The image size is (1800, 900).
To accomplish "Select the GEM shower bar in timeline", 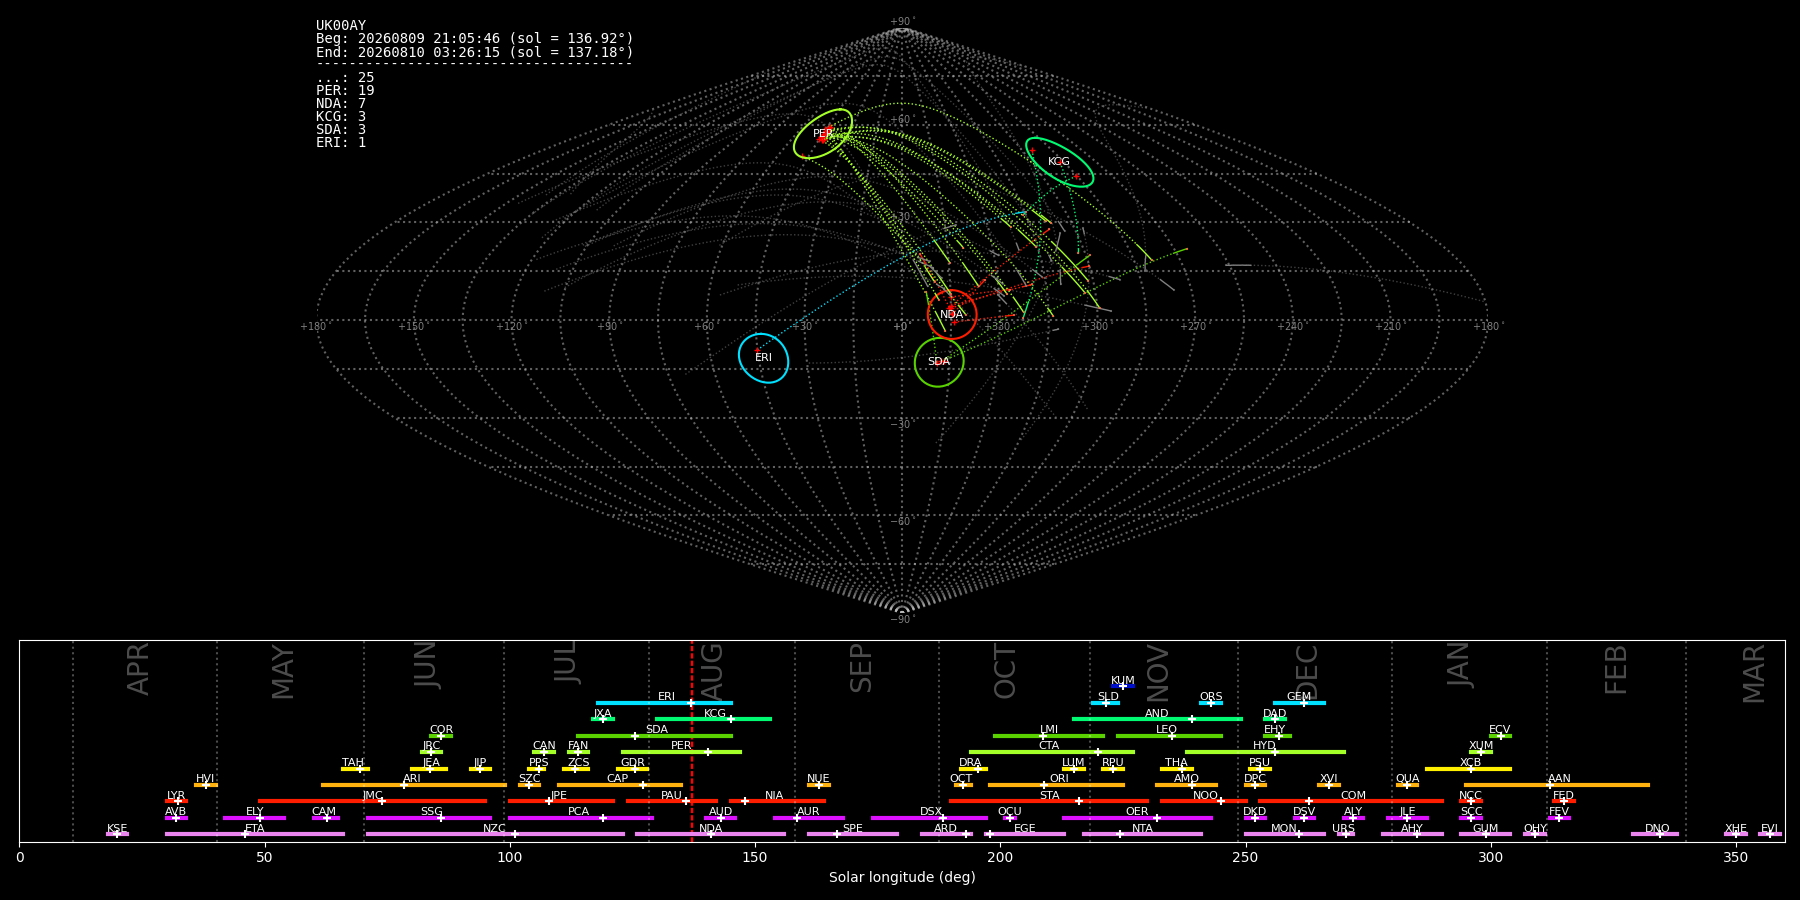I will (x=1299, y=703).
